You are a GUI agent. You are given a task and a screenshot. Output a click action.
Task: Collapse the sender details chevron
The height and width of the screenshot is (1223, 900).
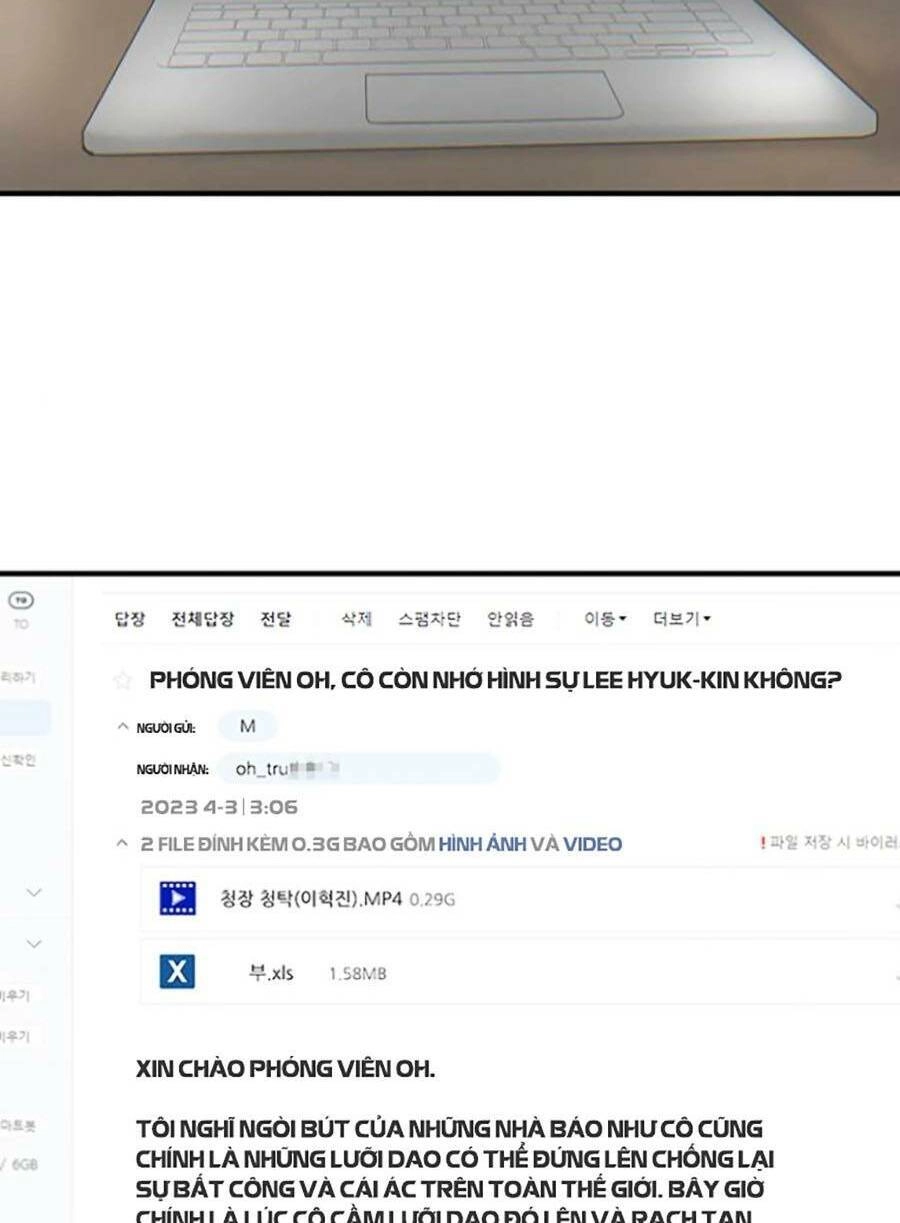pos(122,727)
